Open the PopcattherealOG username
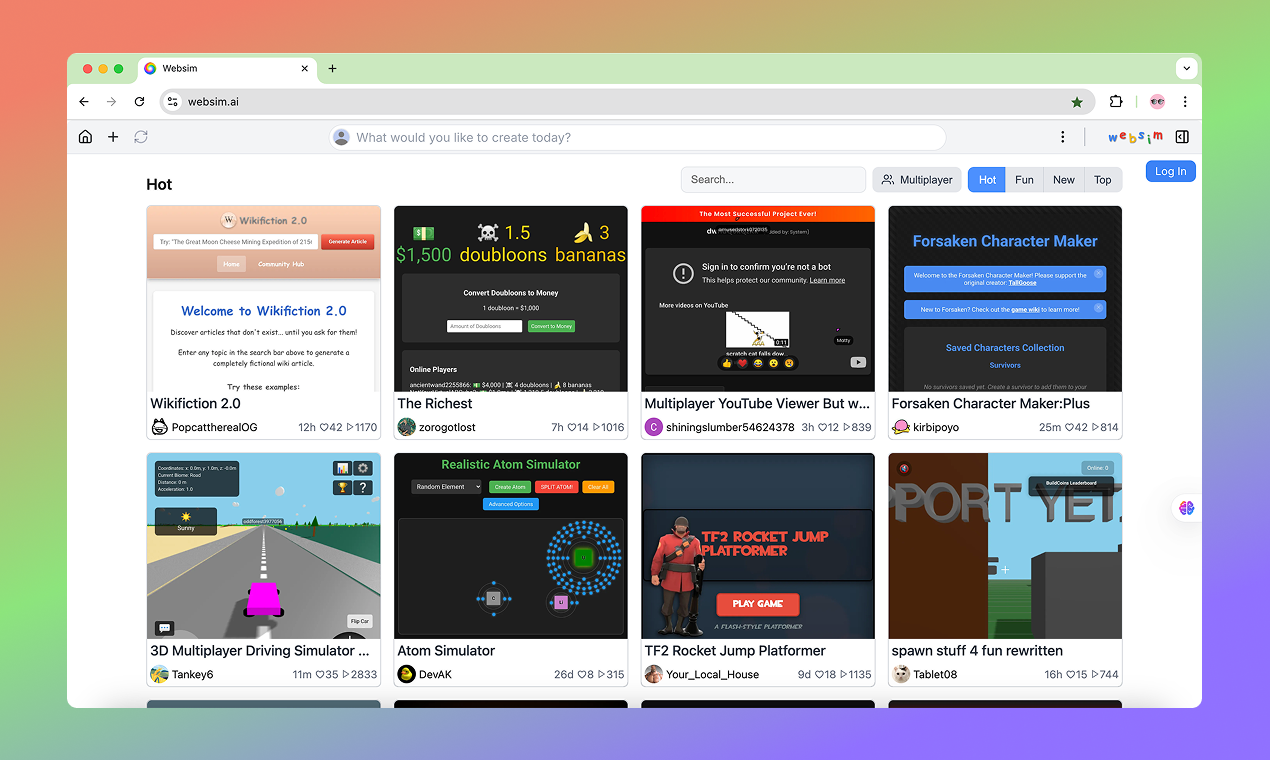 214,427
